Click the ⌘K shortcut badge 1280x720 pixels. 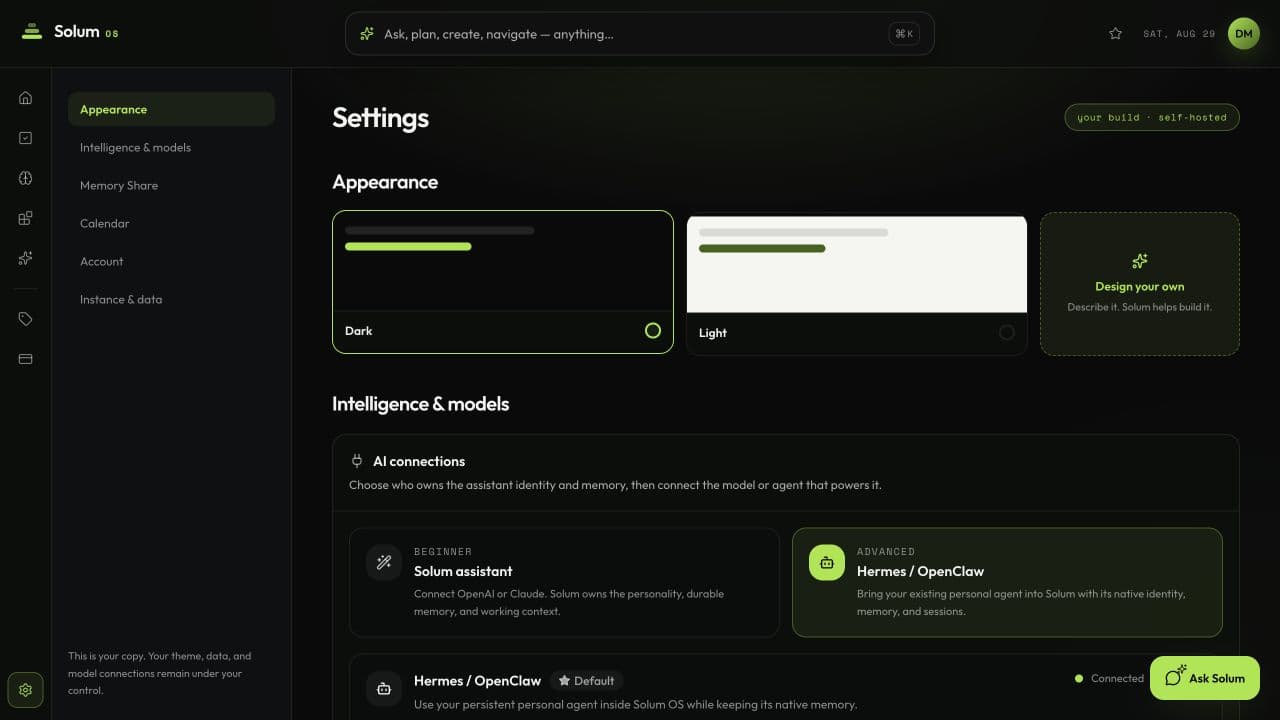coord(904,34)
